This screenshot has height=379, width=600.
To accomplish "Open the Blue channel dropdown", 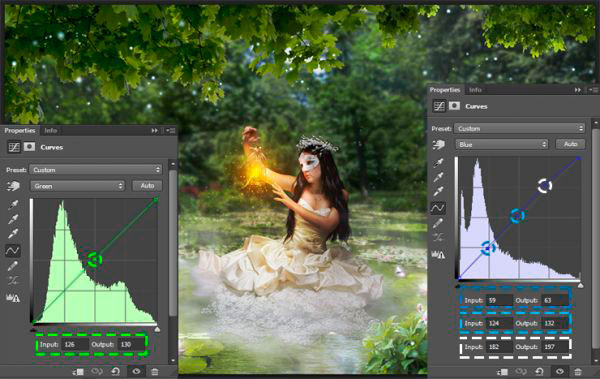I will pos(502,144).
